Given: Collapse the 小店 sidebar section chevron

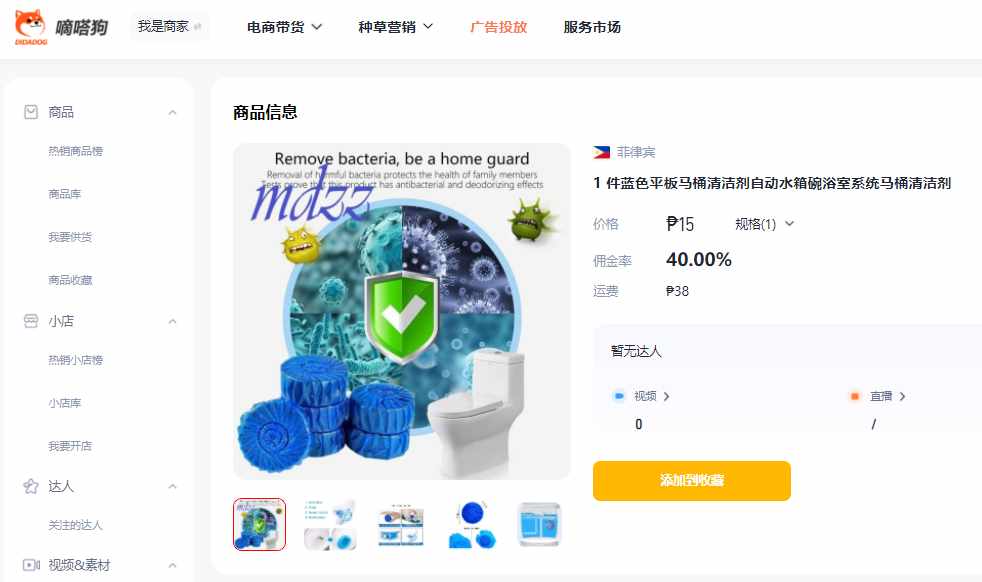Looking at the screenshot, I should click(x=172, y=321).
